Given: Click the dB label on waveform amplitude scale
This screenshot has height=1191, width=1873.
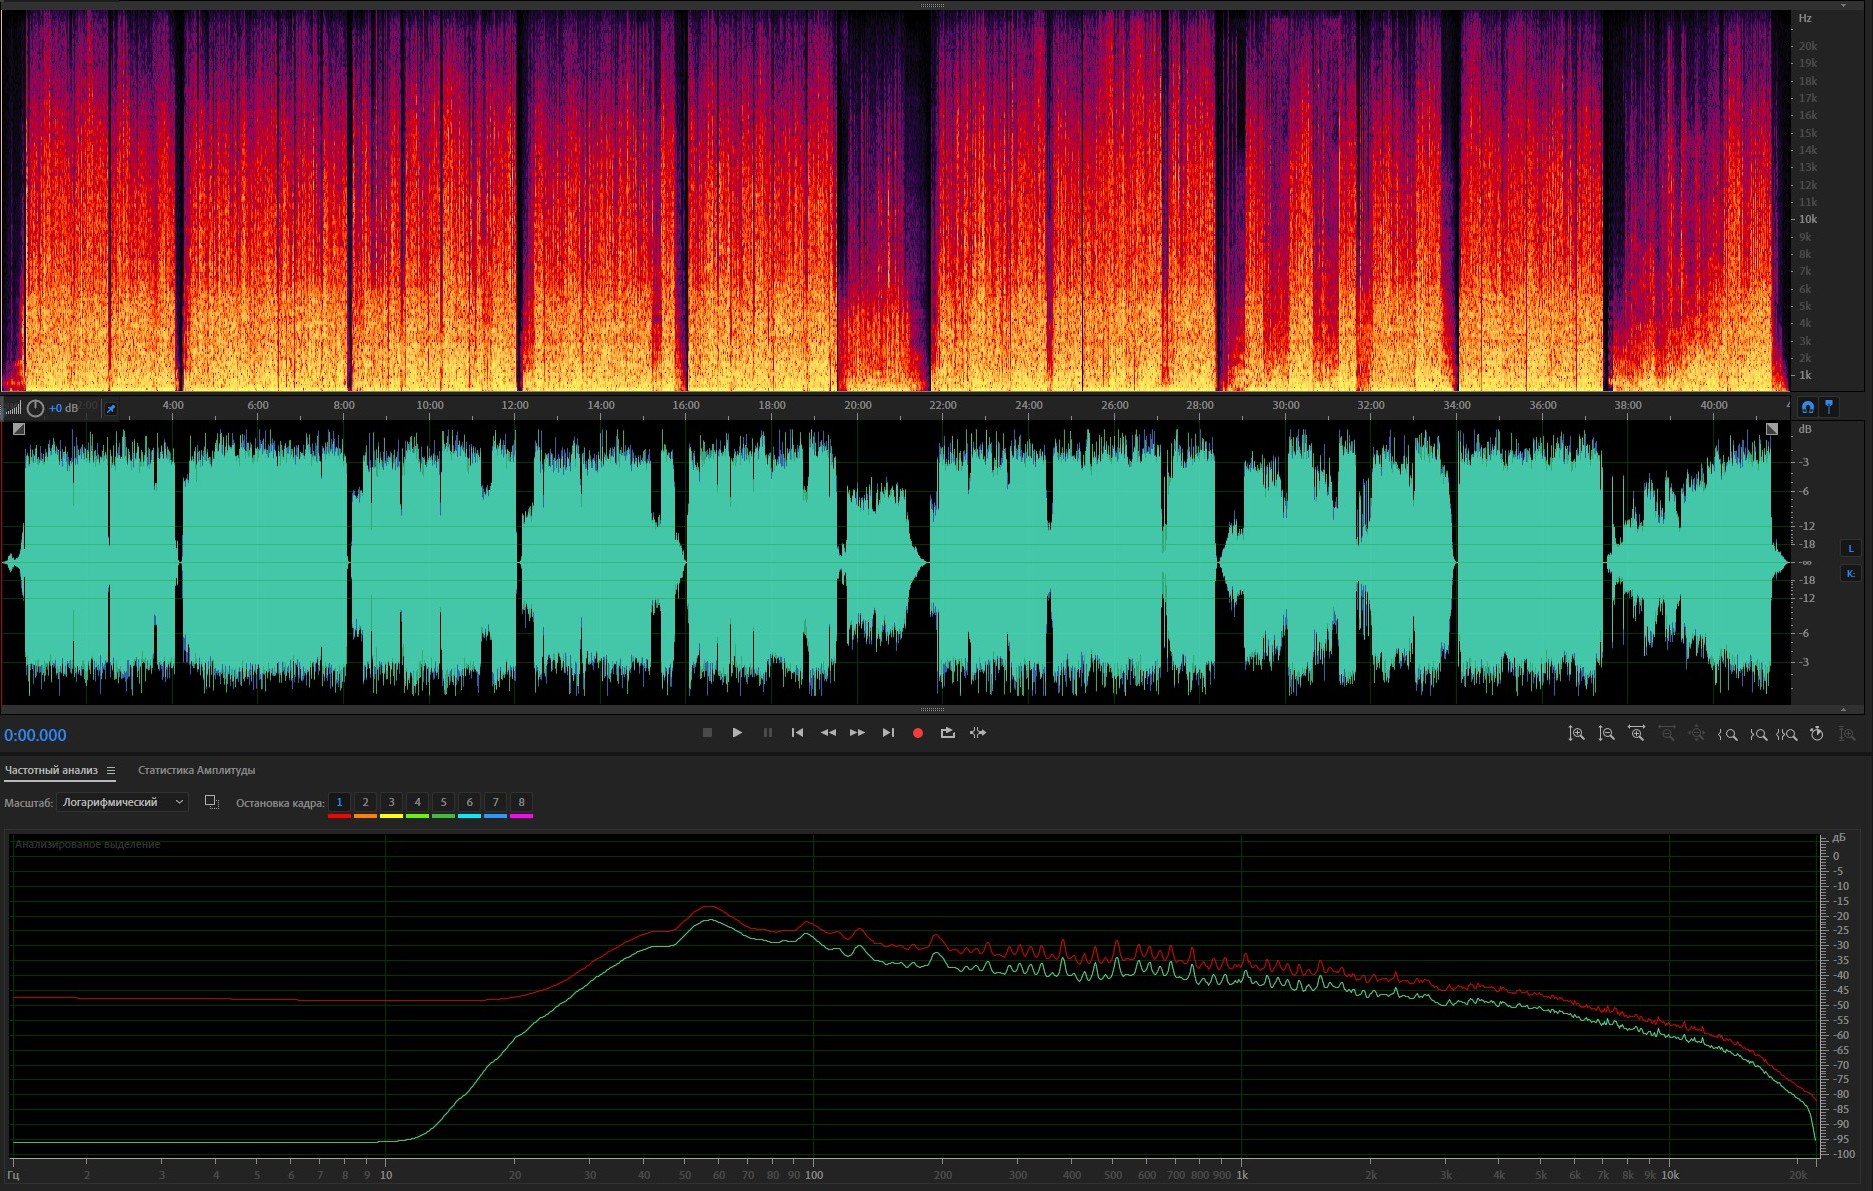Looking at the screenshot, I should (x=1805, y=429).
